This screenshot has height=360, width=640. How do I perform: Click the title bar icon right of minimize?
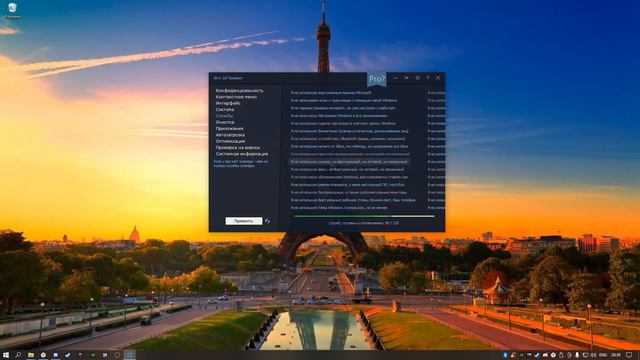click(407, 78)
